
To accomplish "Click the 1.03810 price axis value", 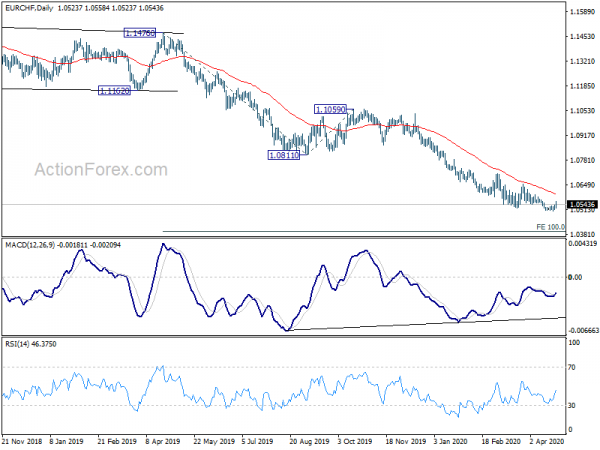I will tap(582, 234).
